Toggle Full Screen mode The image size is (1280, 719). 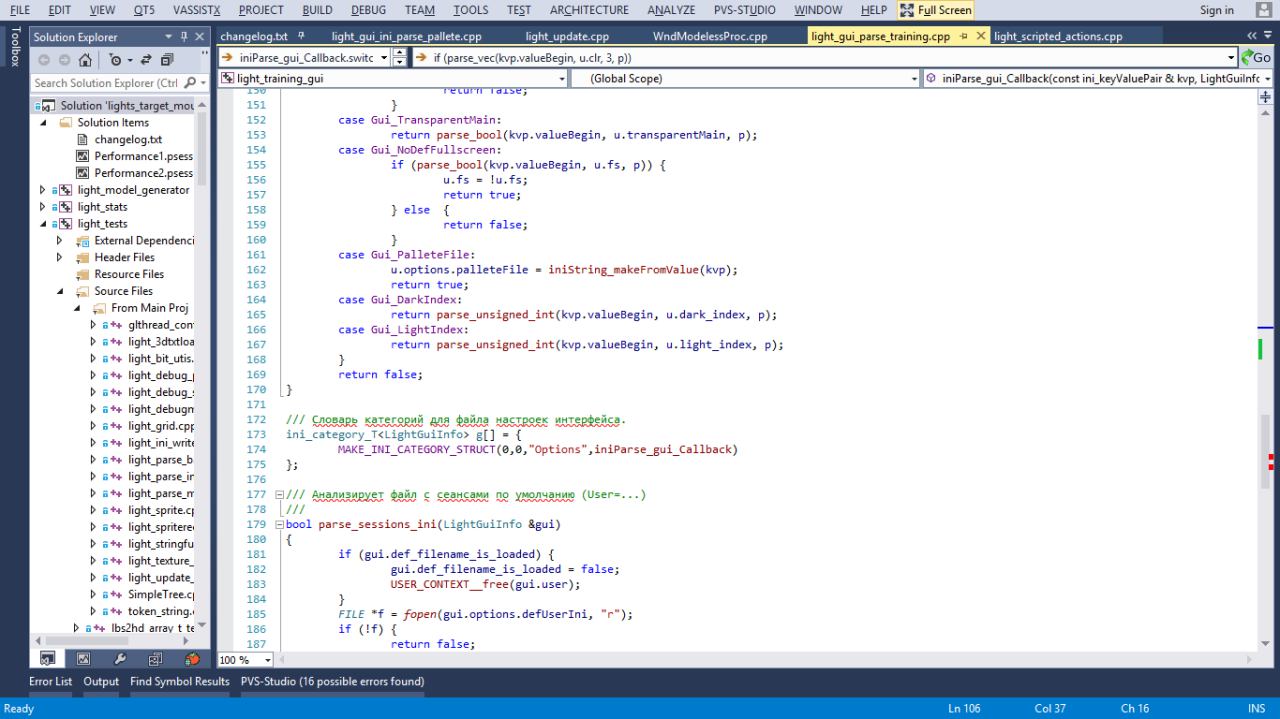pyautogui.click(x=936, y=10)
